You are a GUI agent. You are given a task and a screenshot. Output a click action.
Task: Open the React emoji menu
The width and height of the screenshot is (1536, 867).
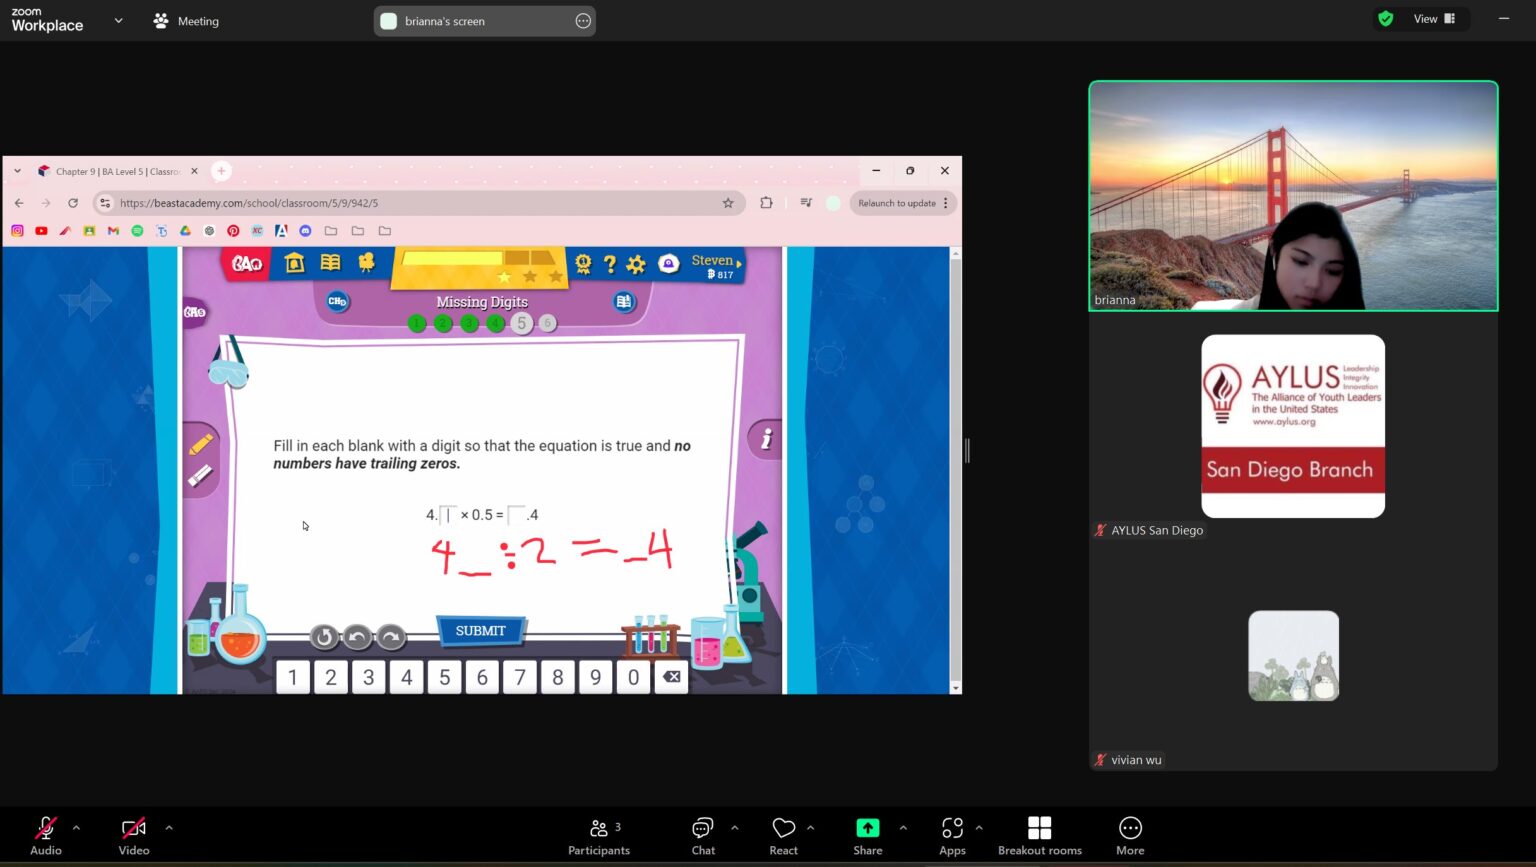[784, 836]
